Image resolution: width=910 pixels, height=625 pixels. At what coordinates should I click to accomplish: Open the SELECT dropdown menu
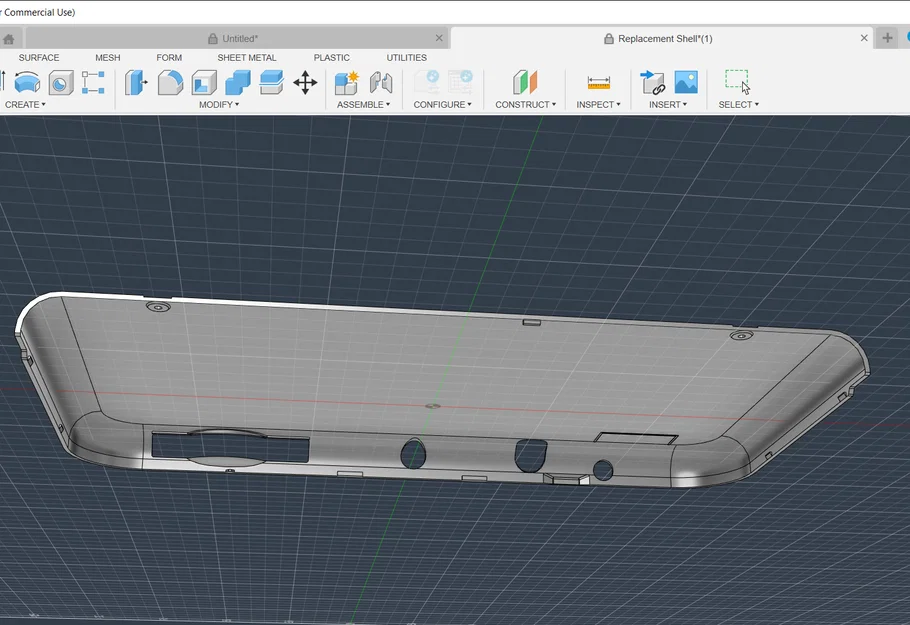[738, 104]
